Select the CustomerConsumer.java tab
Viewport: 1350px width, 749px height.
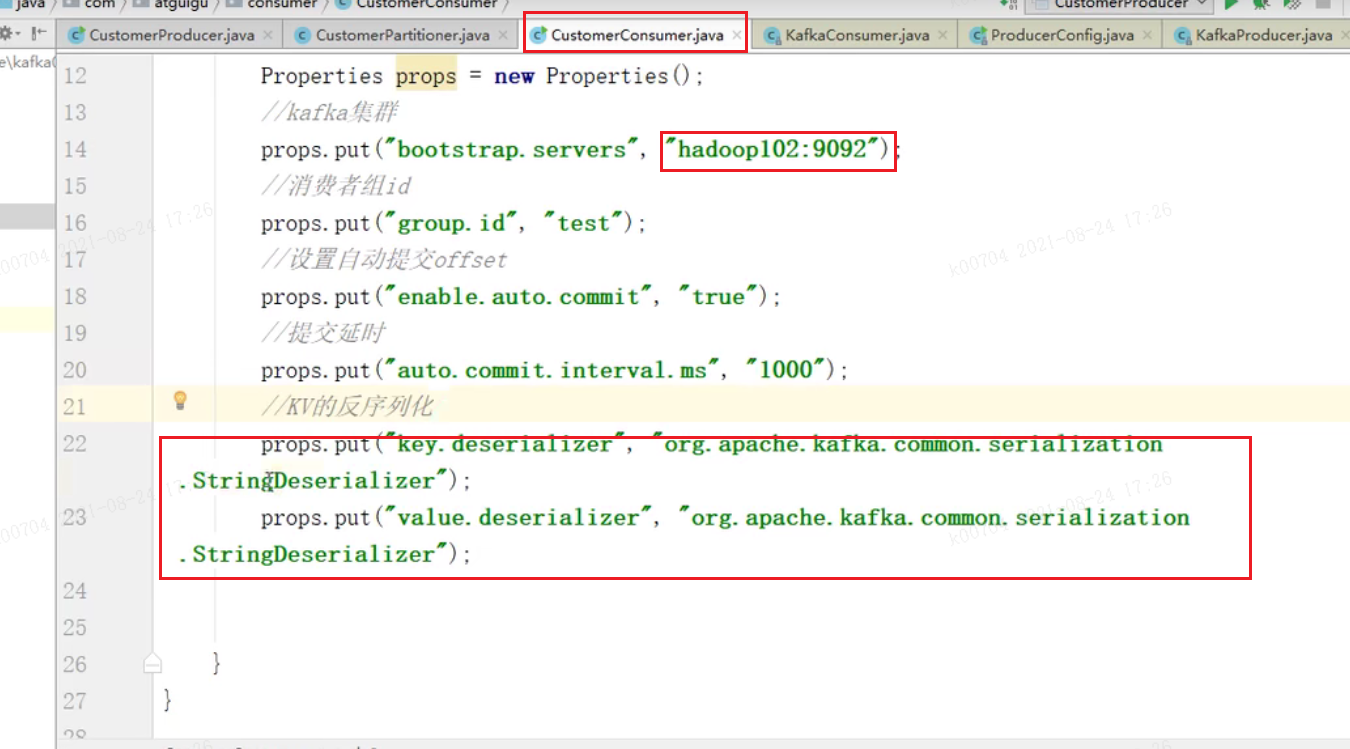(x=637, y=35)
